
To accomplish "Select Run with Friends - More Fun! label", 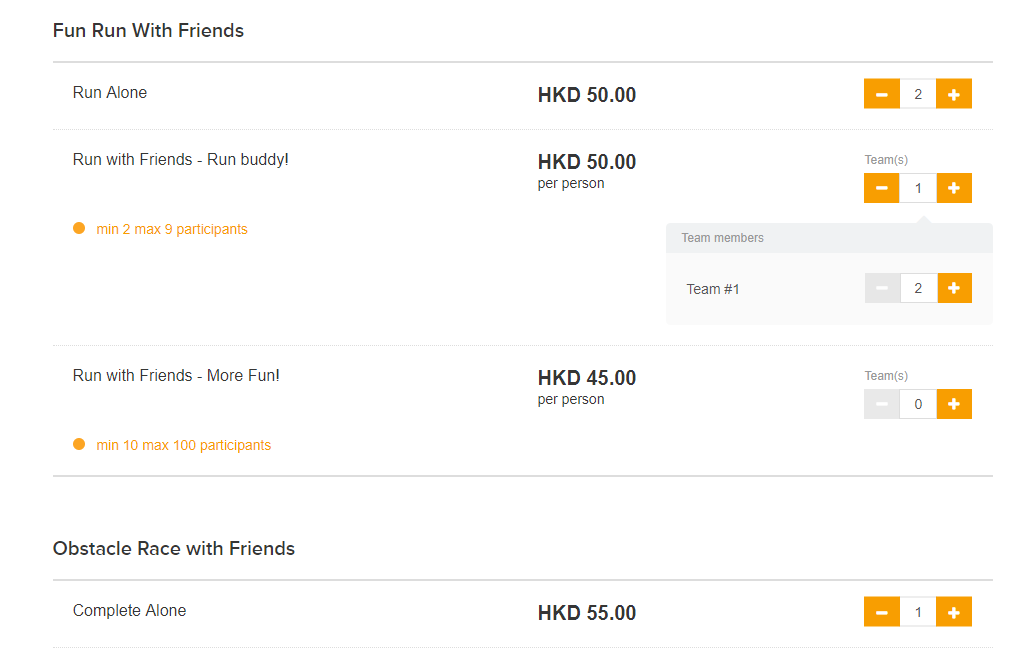I will click(176, 375).
